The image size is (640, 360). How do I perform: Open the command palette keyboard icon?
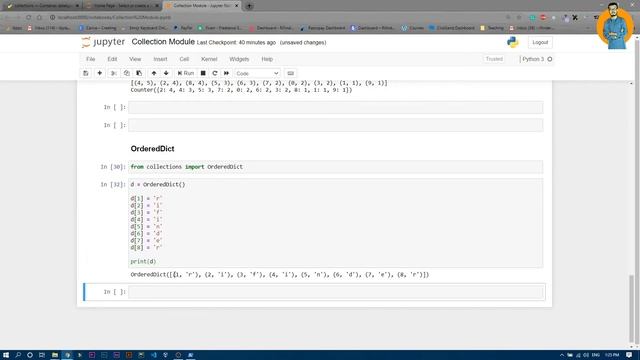[x=291, y=73]
